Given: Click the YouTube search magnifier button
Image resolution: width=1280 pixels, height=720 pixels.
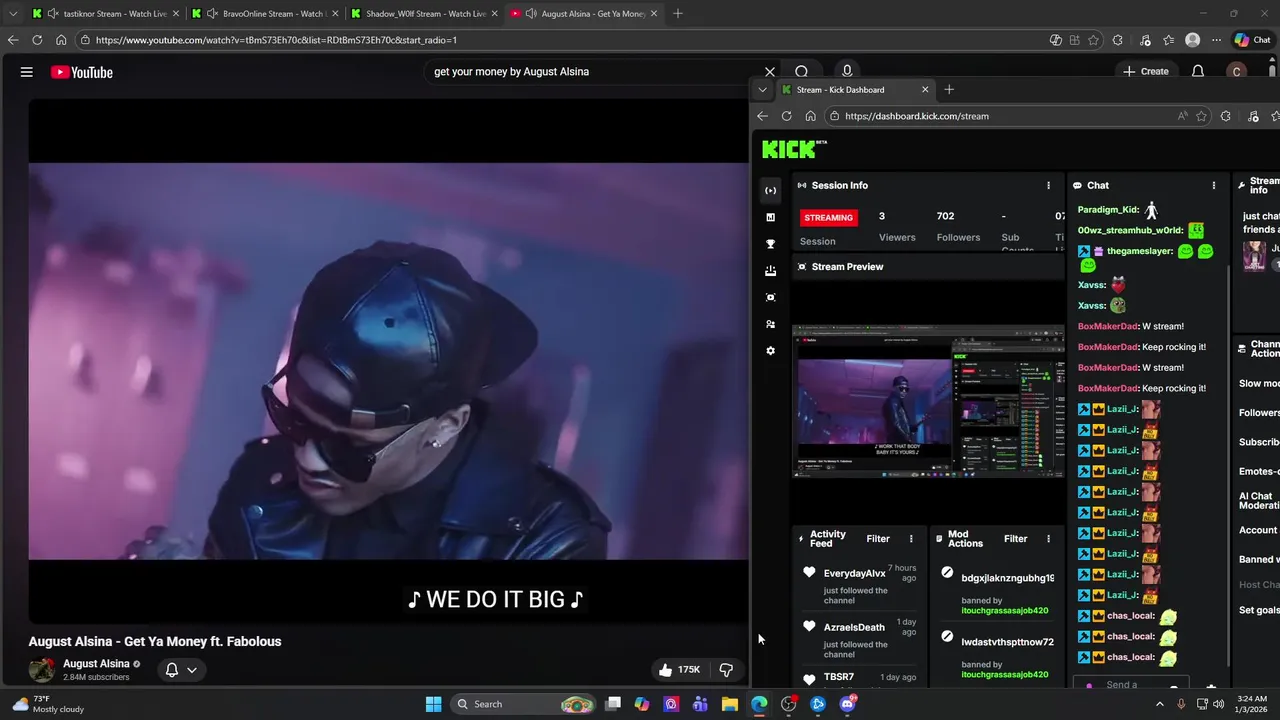Looking at the screenshot, I should pos(802,72).
